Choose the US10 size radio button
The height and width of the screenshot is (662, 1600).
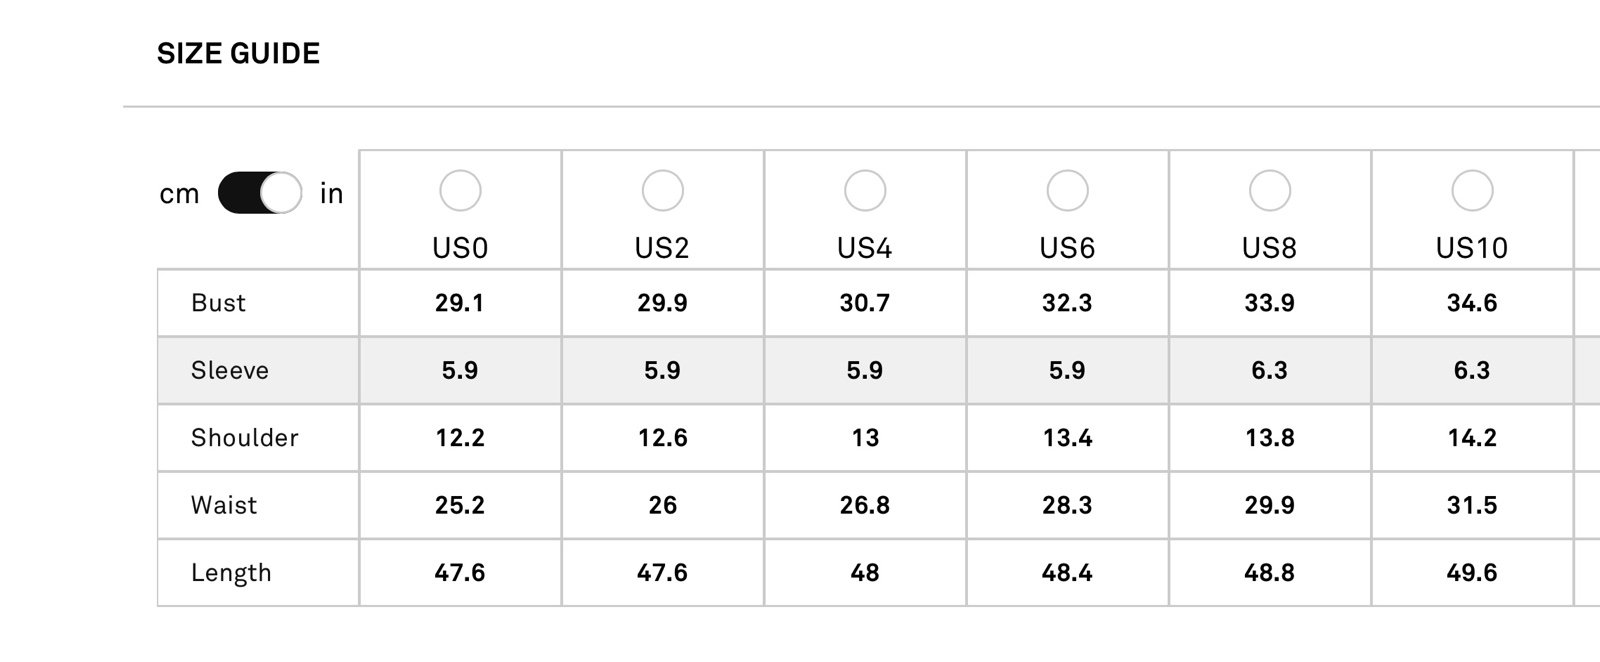tap(1472, 190)
